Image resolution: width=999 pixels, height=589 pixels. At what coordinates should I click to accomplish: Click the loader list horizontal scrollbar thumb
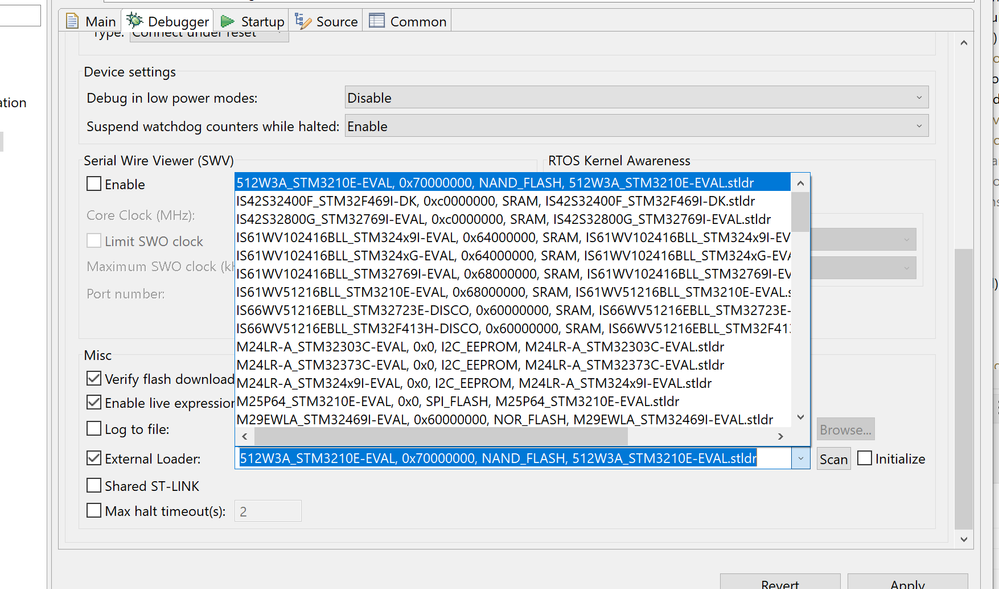pos(441,437)
